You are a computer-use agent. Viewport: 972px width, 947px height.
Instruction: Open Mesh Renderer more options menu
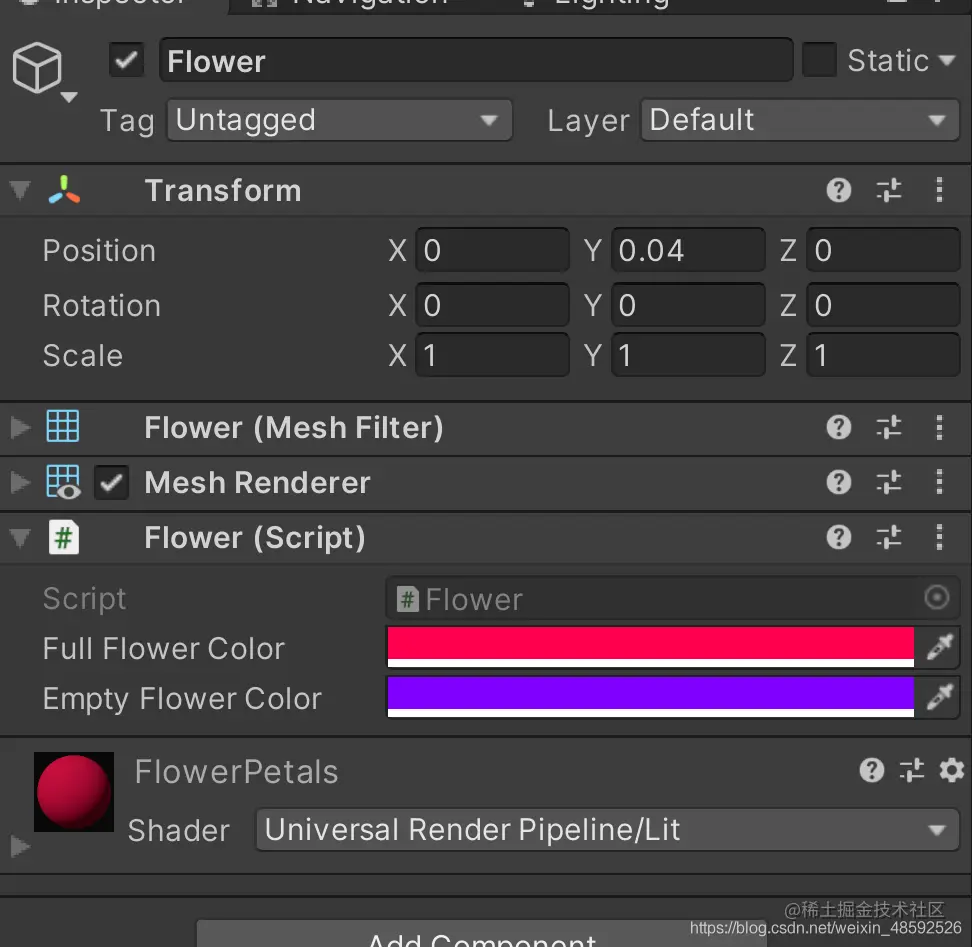coord(939,482)
